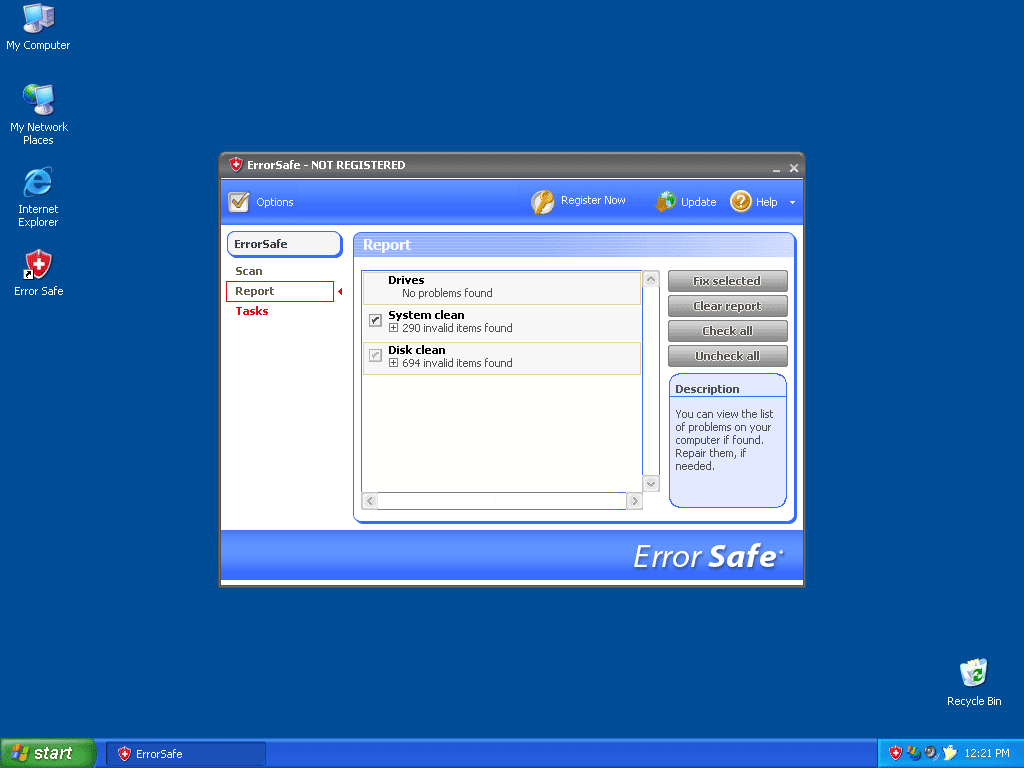The width and height of the screenshot is (1024, 768).
Task: Click the ErrorSafe shield tray icon
Action: click(x=896, y=753)
